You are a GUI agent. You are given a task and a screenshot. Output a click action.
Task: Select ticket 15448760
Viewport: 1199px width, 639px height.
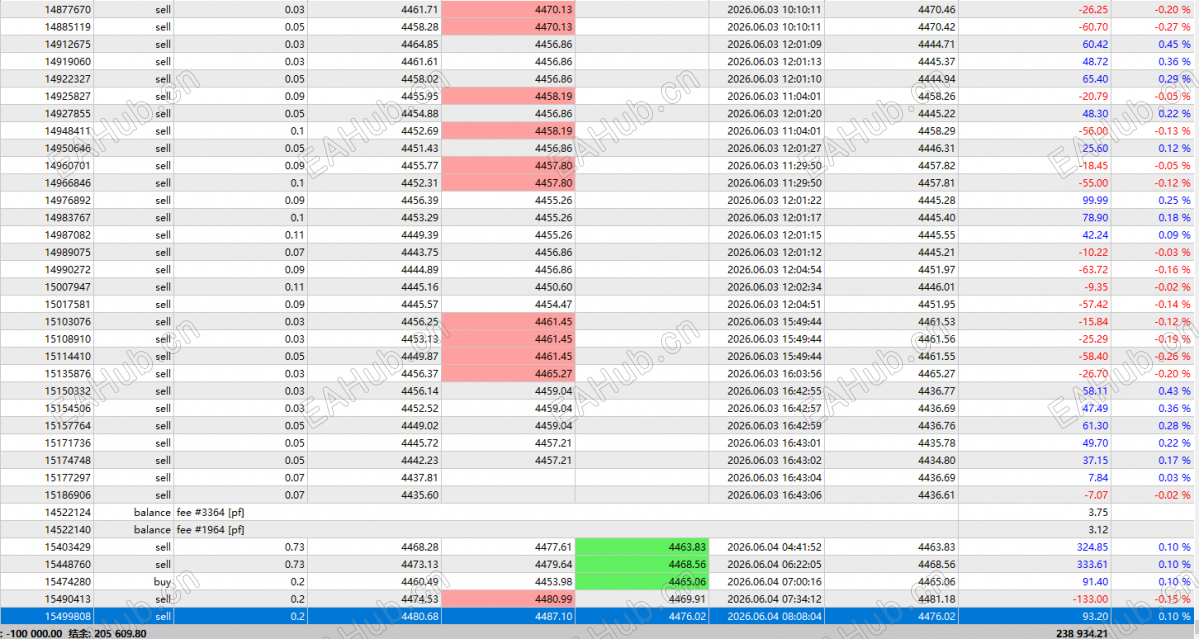tap(67, 565)
